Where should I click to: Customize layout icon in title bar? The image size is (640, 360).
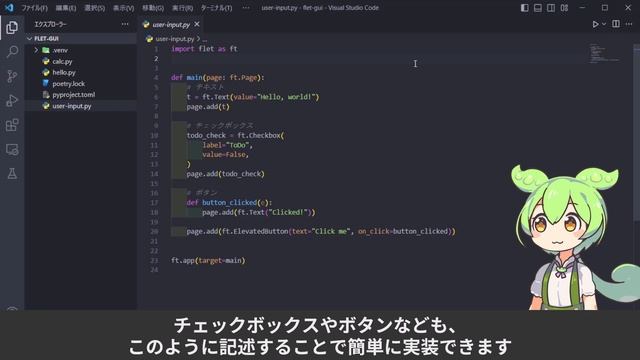click(564, 8)
